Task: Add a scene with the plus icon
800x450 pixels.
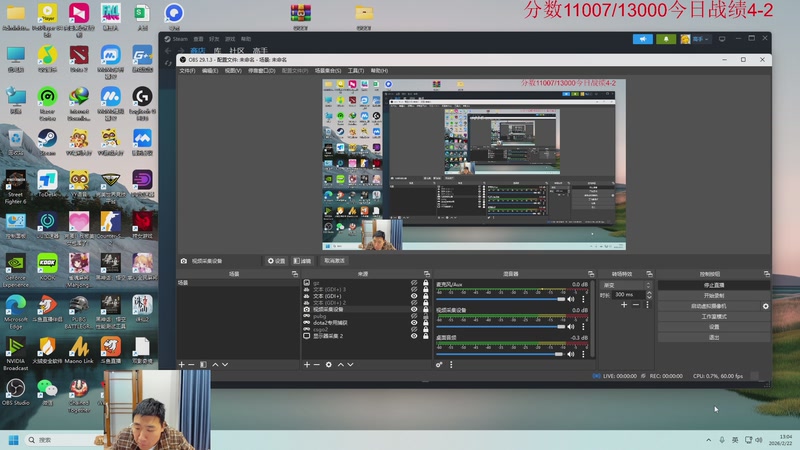Action: [x=181, y=365]
